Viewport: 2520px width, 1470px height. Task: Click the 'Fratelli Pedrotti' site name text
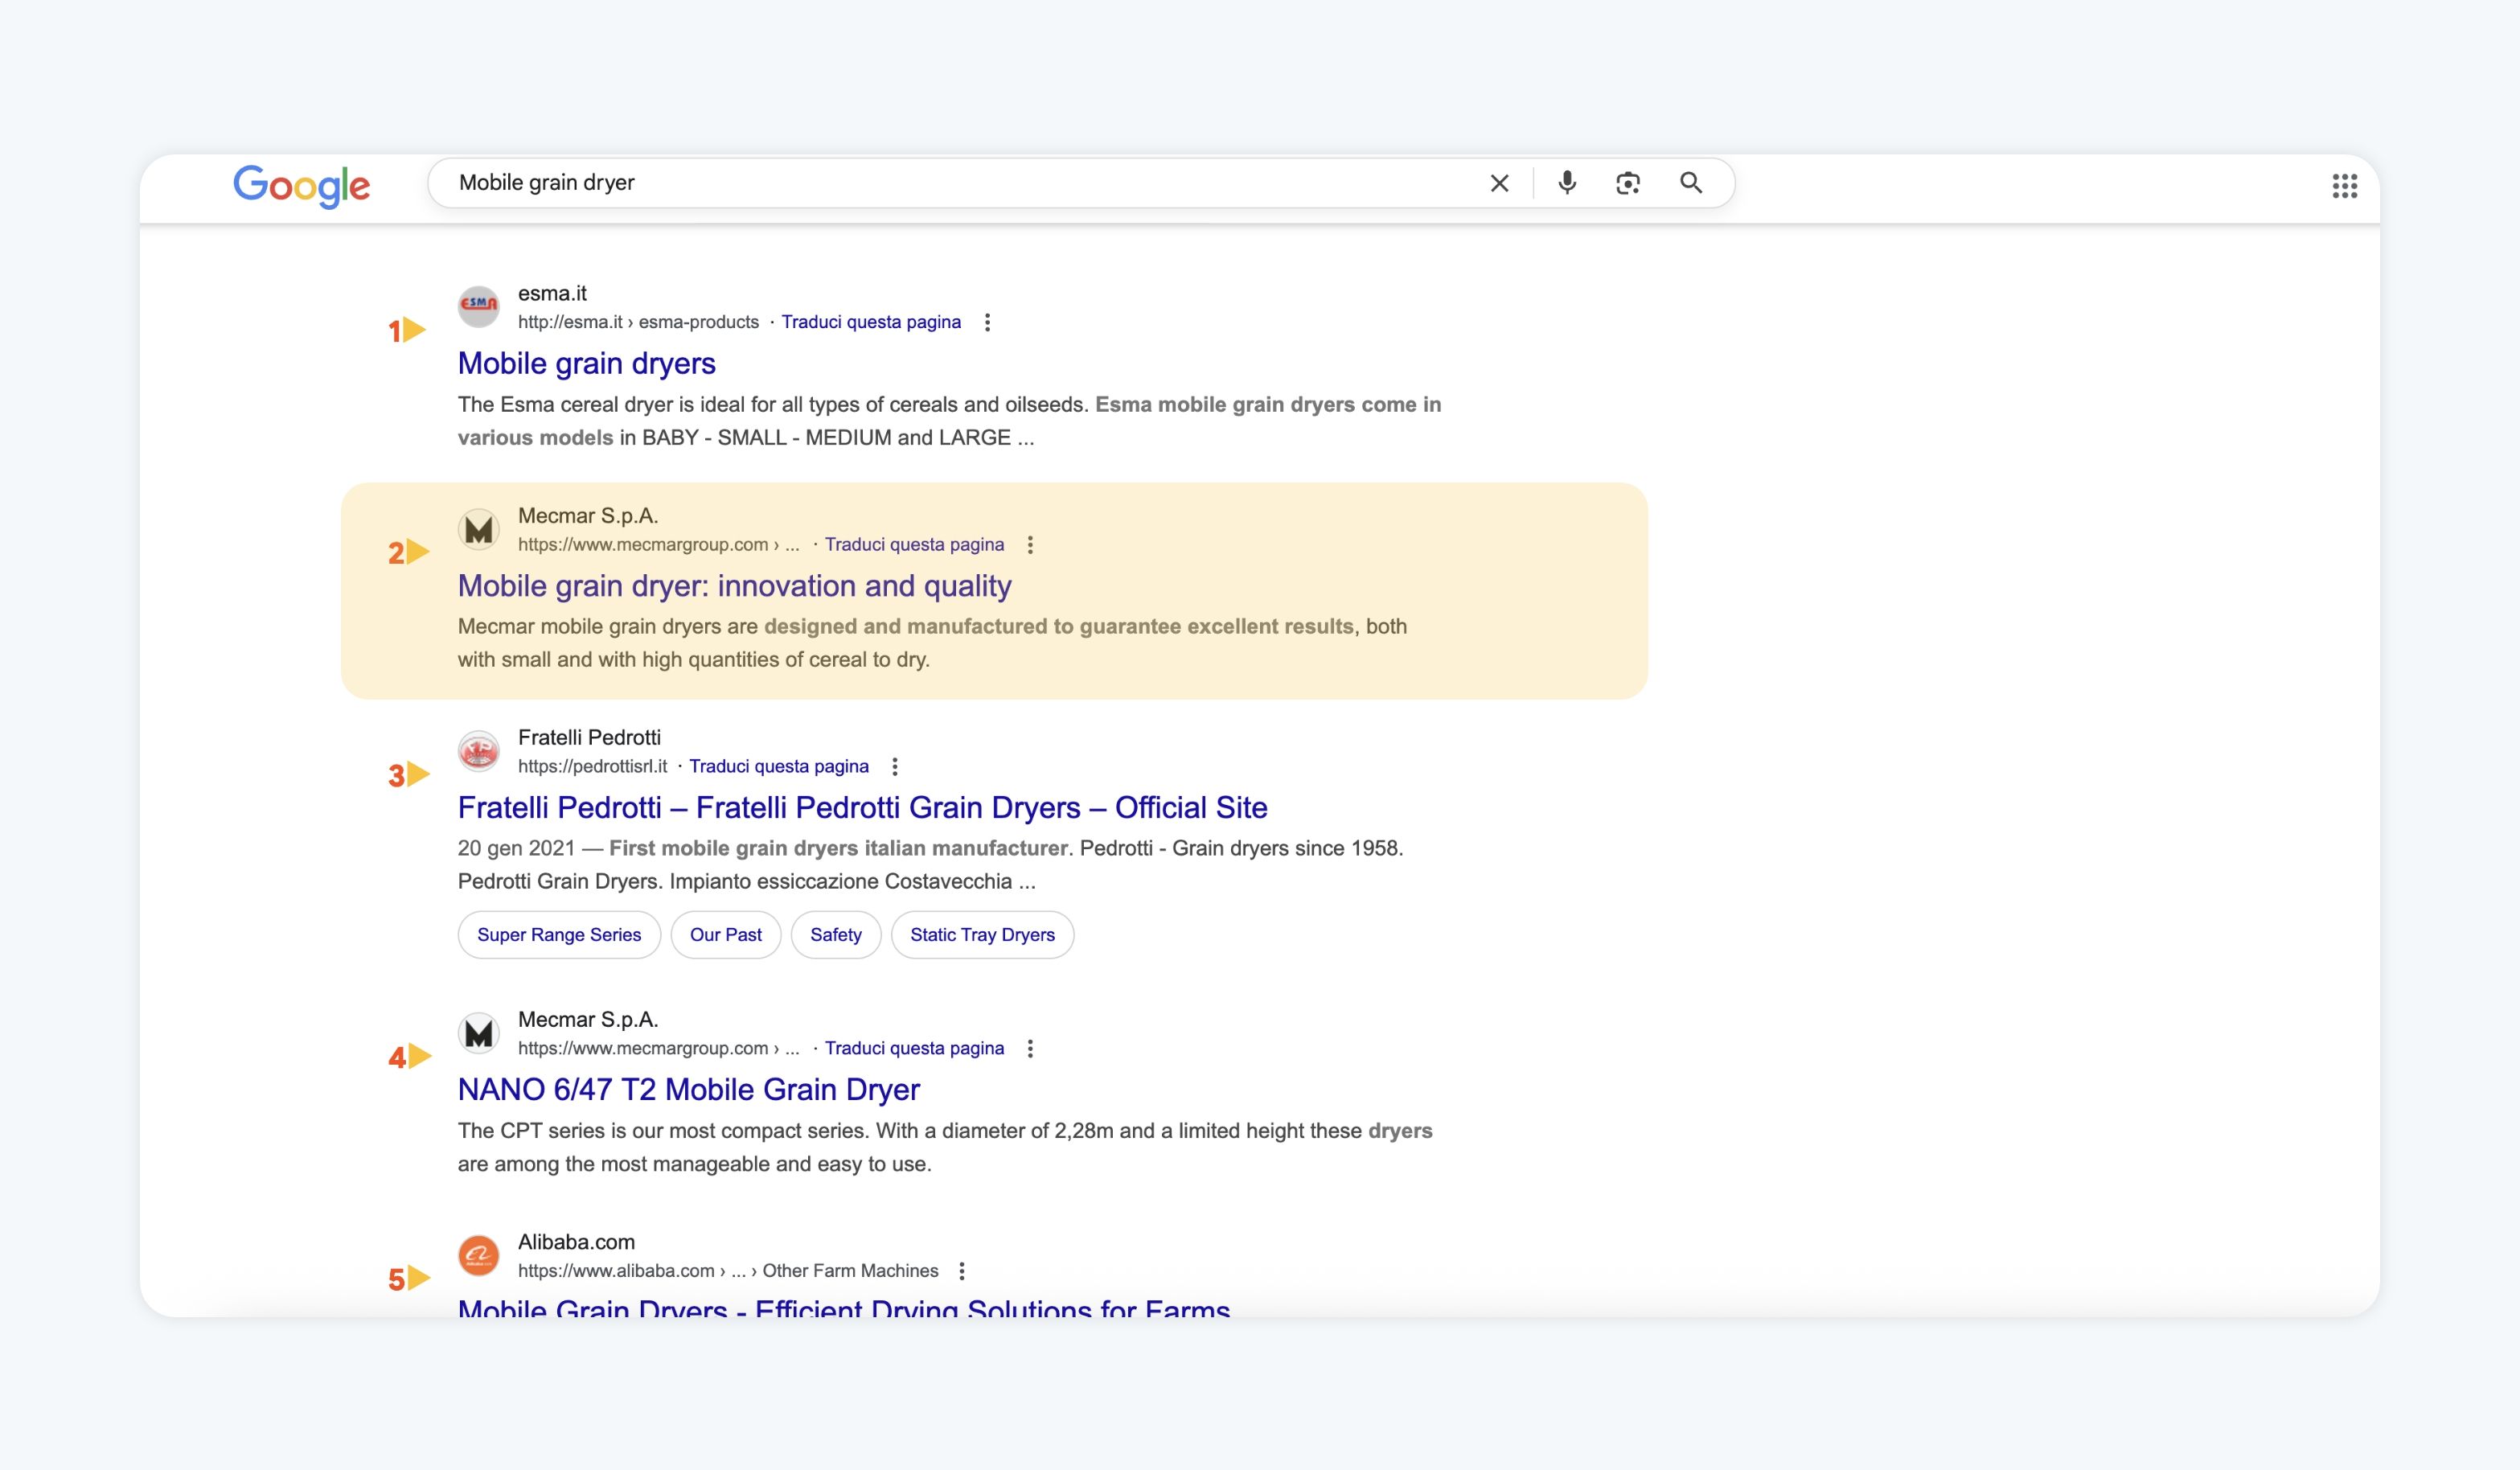tap(589, 738)
